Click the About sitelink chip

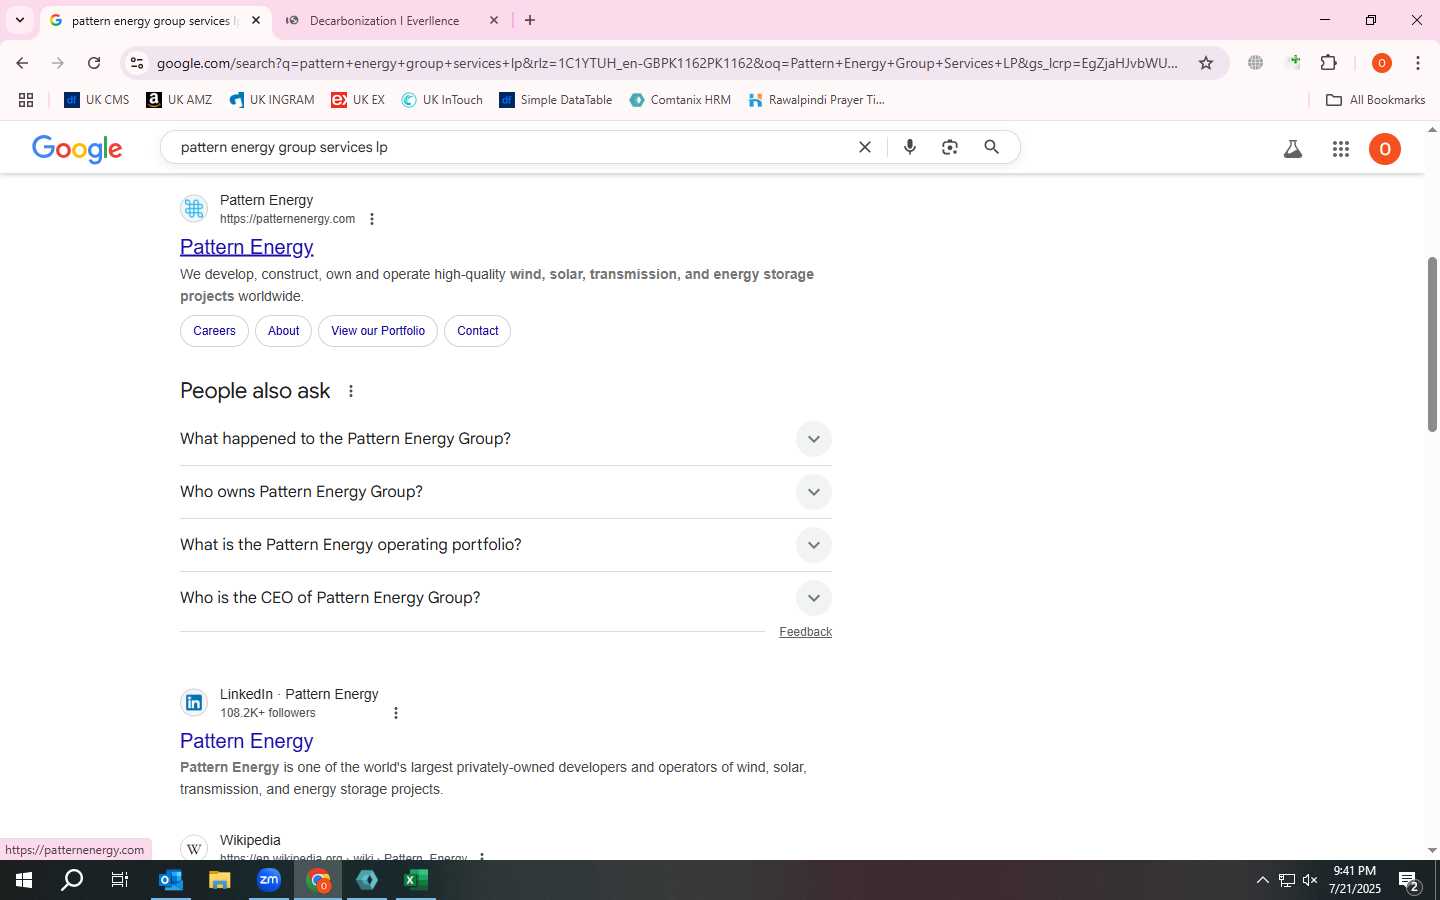(x=283, y=331)
